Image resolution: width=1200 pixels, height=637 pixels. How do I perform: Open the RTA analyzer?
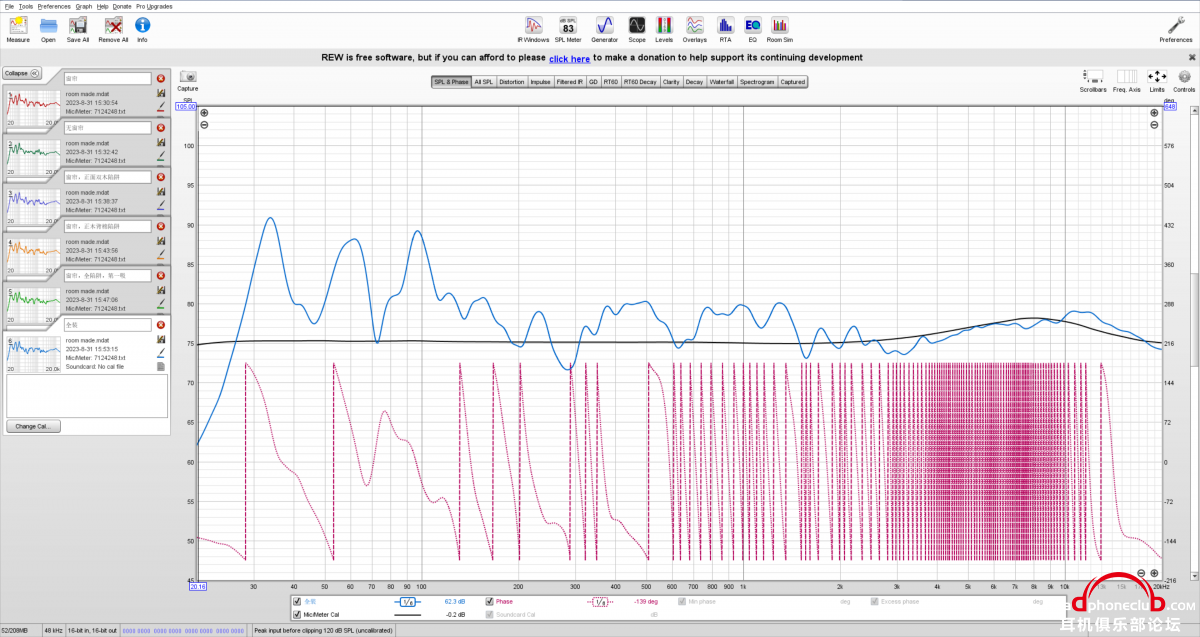725,25
